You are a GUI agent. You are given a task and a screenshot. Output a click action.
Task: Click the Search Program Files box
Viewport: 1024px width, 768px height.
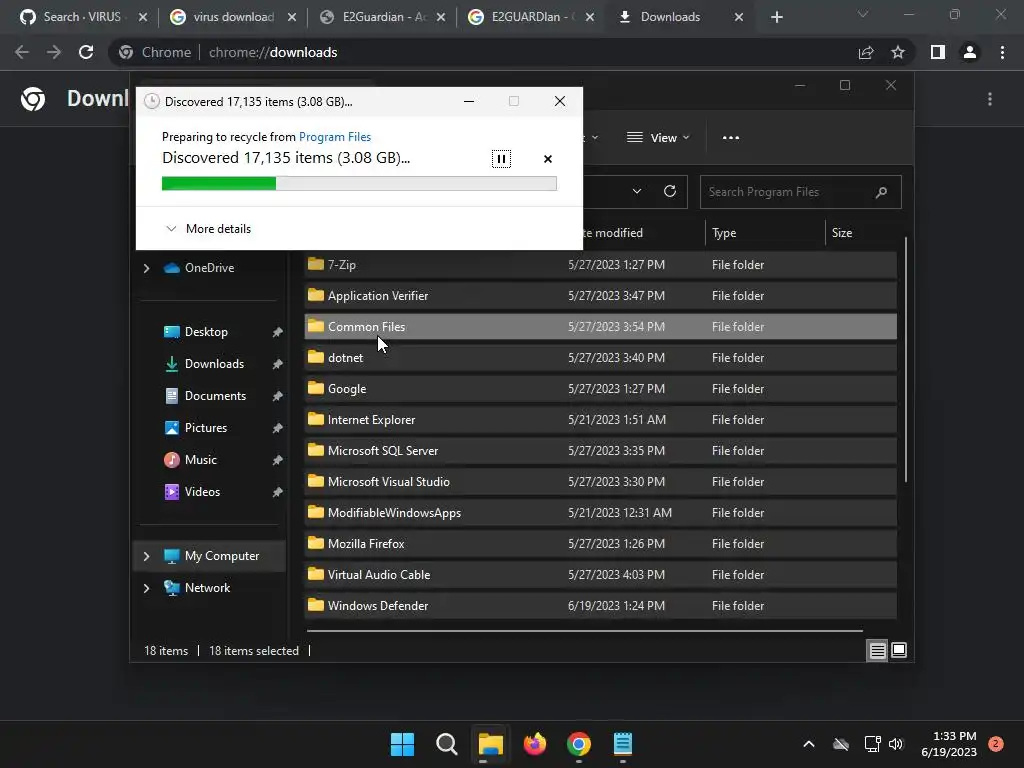coord(800,192)
